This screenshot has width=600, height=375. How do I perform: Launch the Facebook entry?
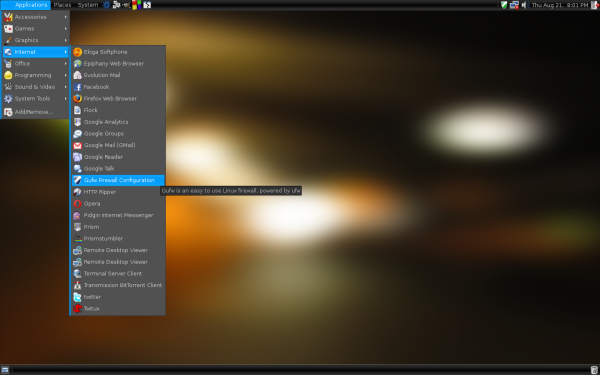(118, 87)
